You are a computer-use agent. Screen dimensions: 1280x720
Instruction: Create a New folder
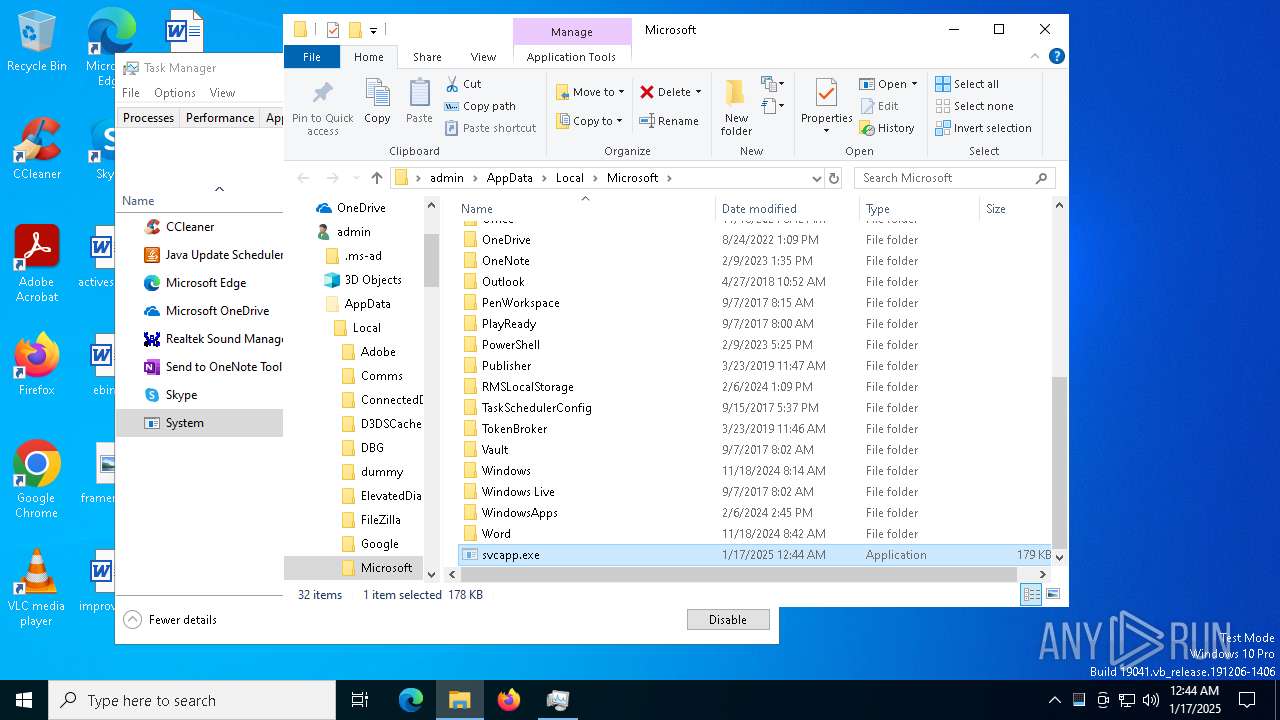coord(736,107)
